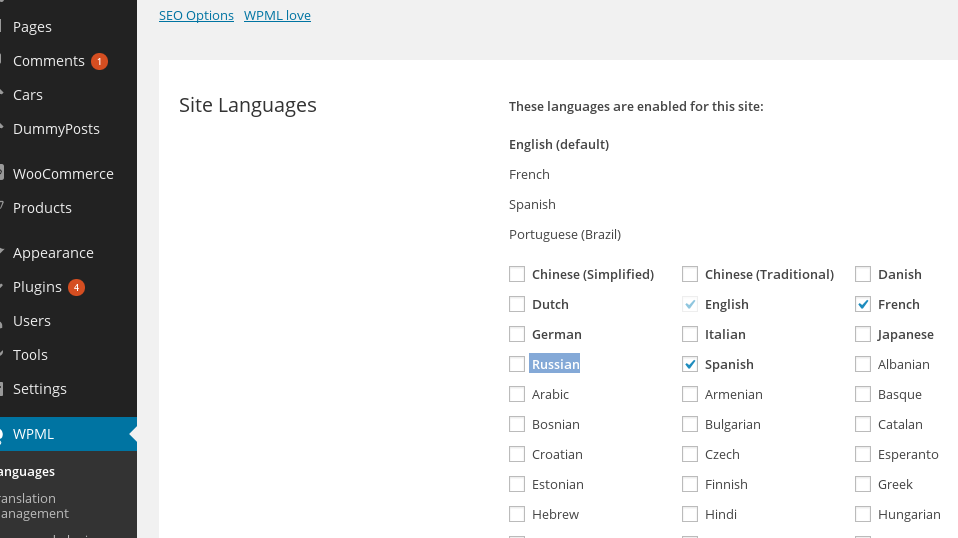
Task: Go to Pages in the sidebar
Action: coord(32,27)
